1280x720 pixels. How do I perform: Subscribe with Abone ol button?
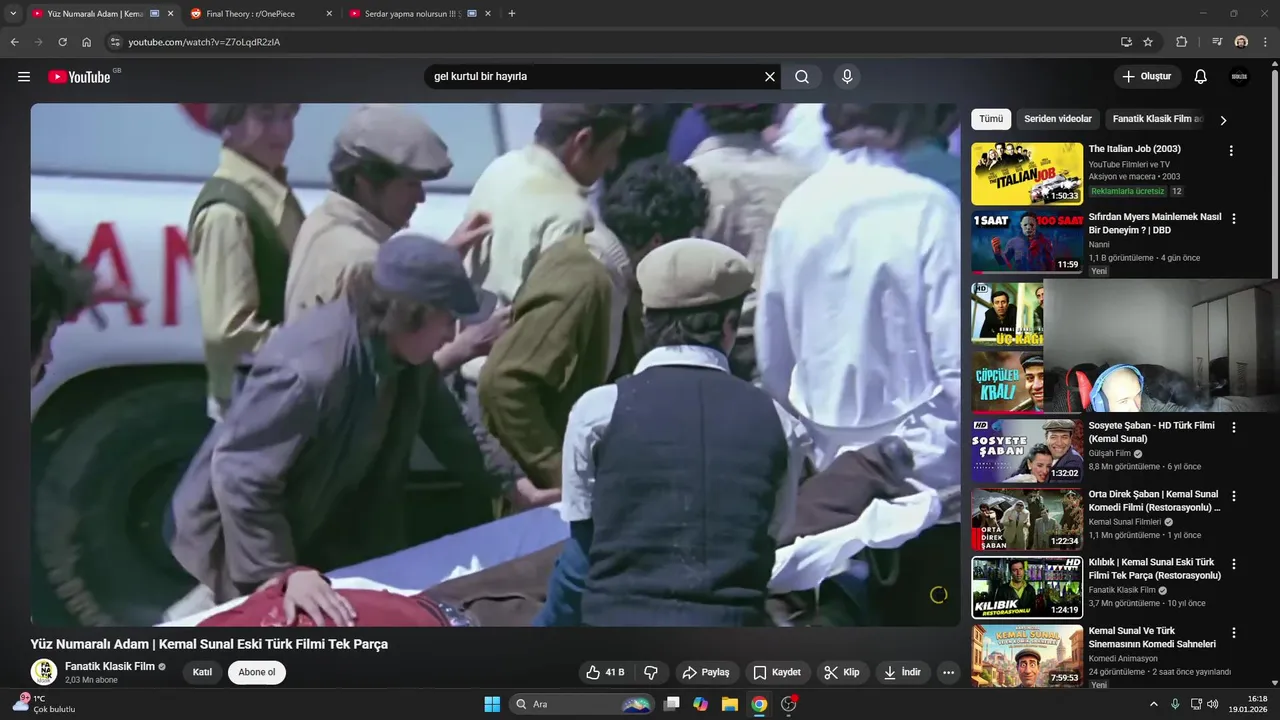coord(257,672)
